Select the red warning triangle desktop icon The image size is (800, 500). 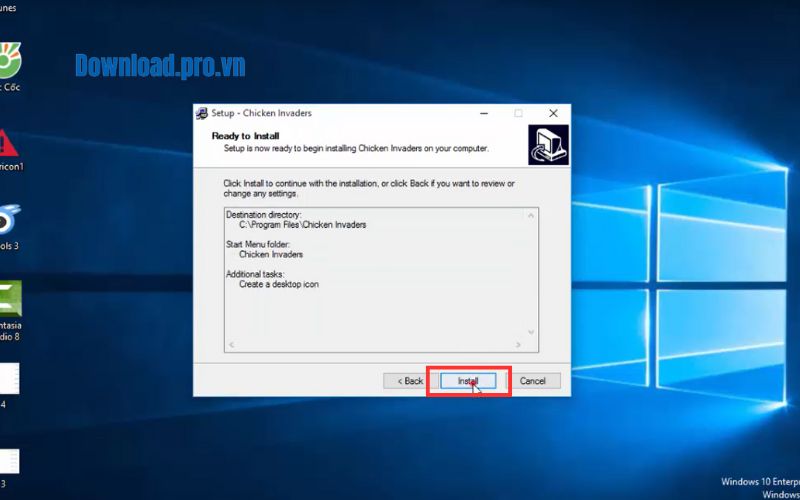tap(9, 150)
